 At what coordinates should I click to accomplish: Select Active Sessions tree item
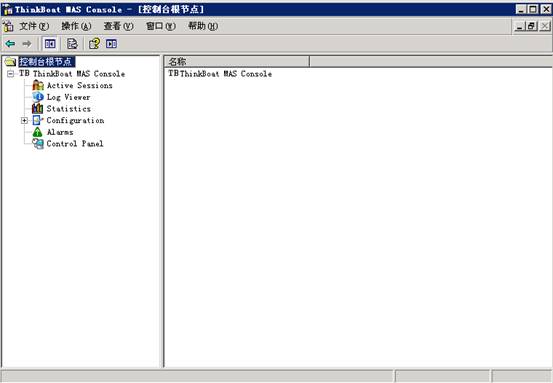click(x=80, y=85)
